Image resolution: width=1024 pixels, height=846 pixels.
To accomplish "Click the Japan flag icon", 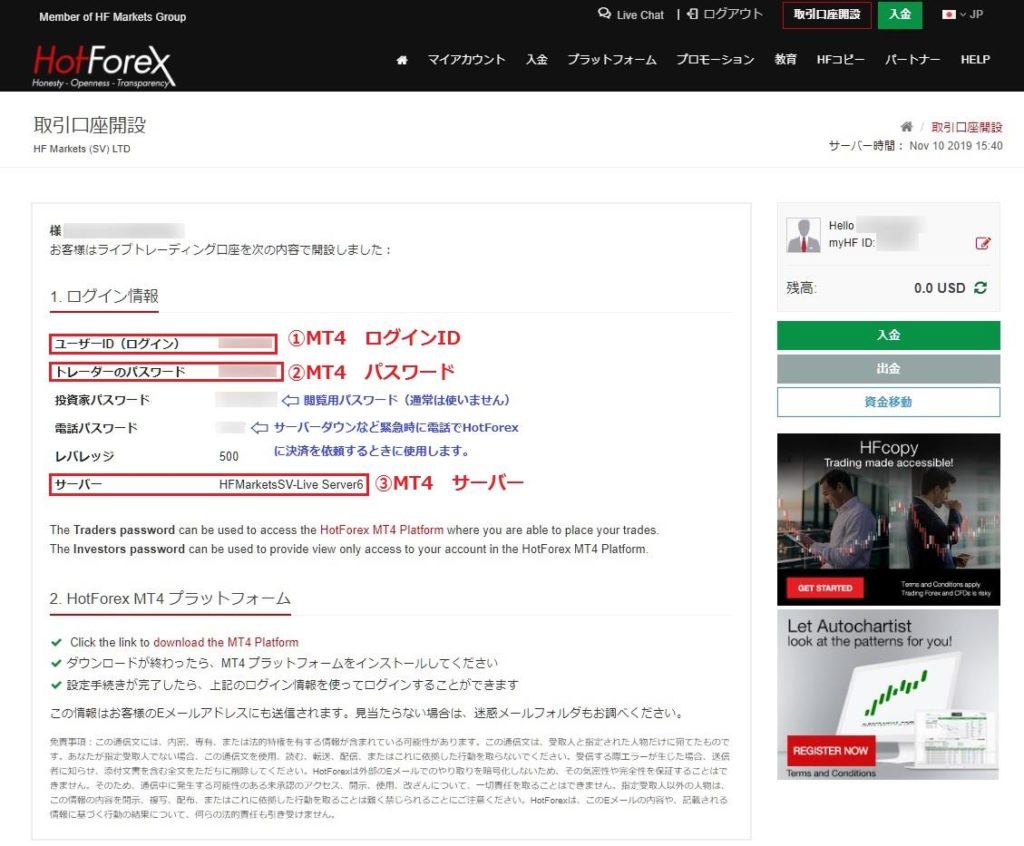I will pyautogui.click(x=948, y=14).
